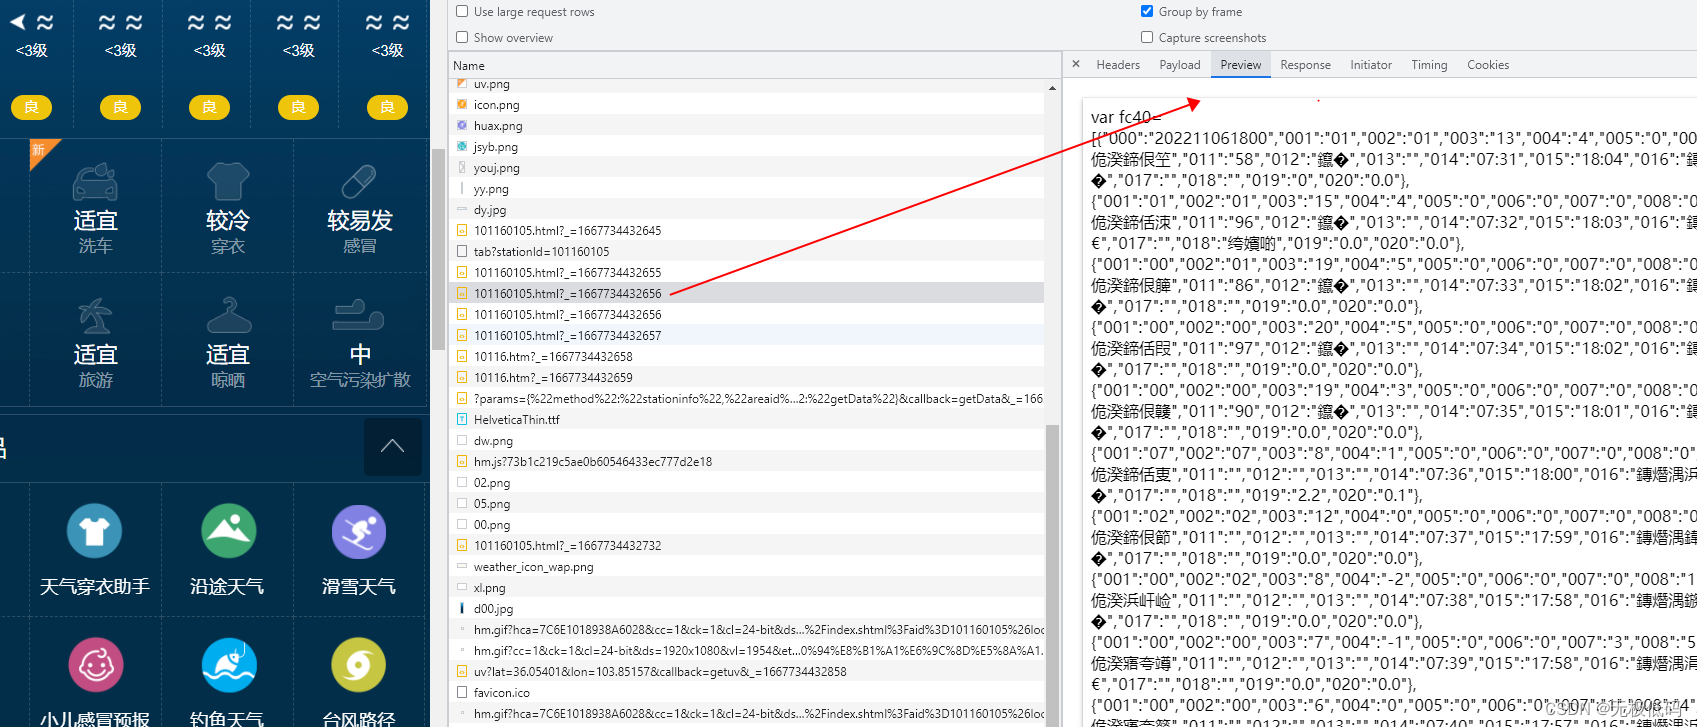Open the 旅游 travel index icon
The height and width of the screenshot is (727, 1697).
click(x=95, y=316)
